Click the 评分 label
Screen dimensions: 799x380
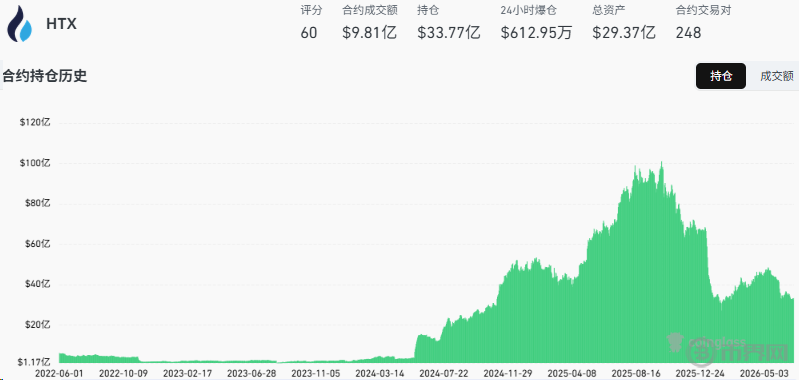click(x=311, y=10)
